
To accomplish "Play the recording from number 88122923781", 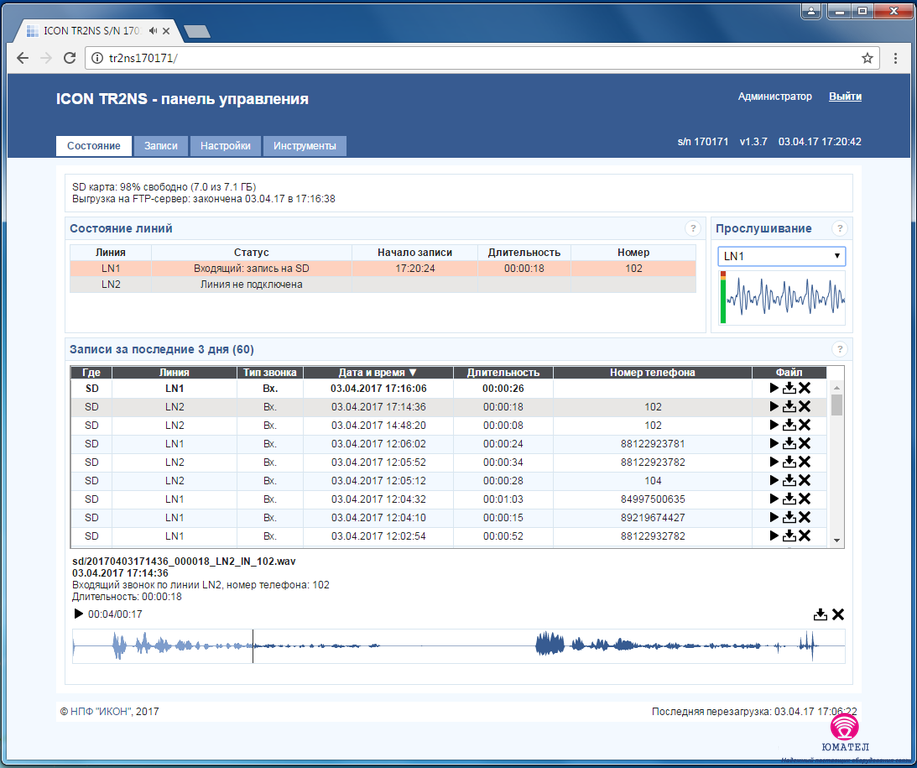I will (774, 443).
